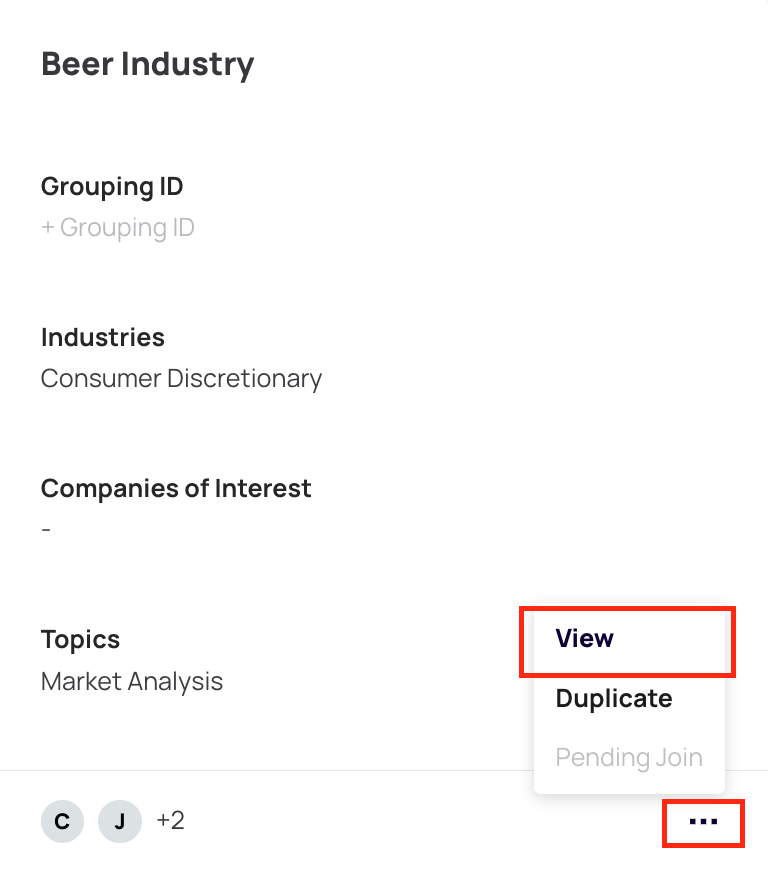Screen dimensions: 768x892
Task: Add a Grouping ID via the placeholder
Action: click(127, 228)
